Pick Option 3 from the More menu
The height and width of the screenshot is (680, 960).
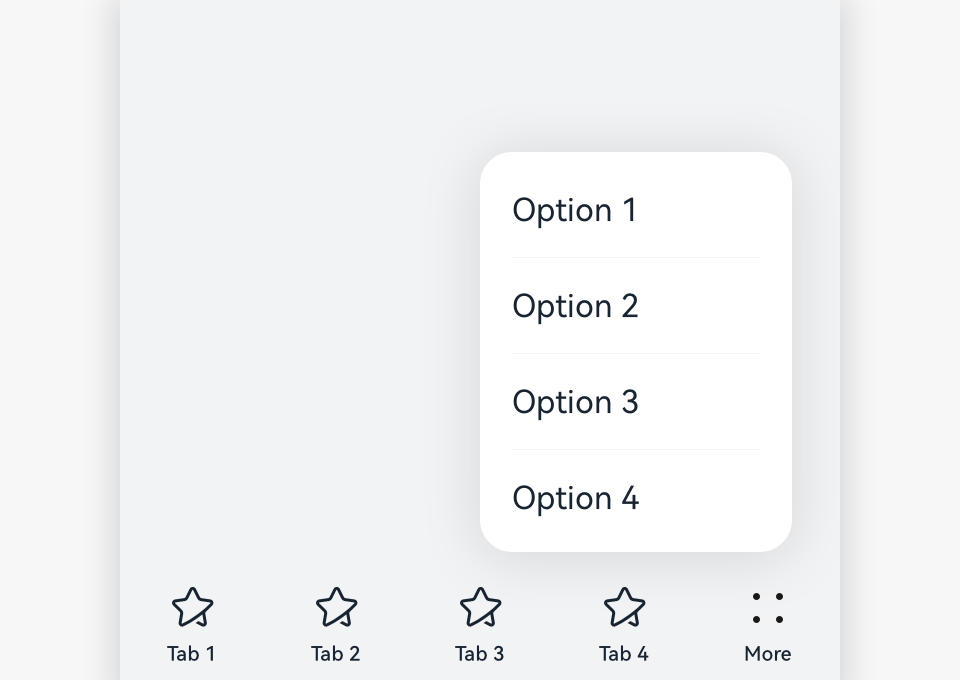click(575, 402)
